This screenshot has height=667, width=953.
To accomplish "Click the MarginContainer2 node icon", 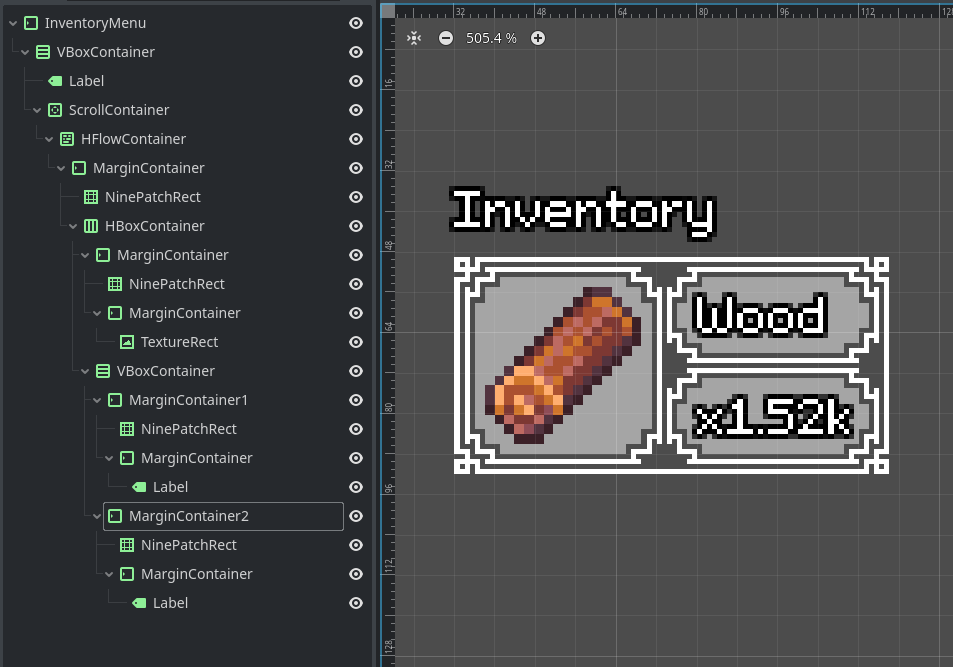I will click(x=115, y=516).
